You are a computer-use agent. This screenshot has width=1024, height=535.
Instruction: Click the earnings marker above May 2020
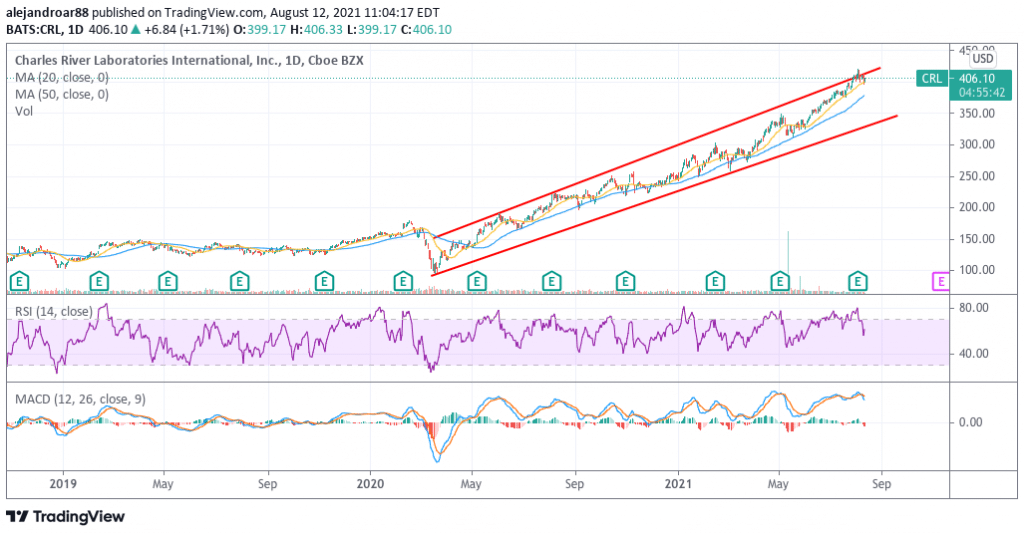tap(477, 282)
